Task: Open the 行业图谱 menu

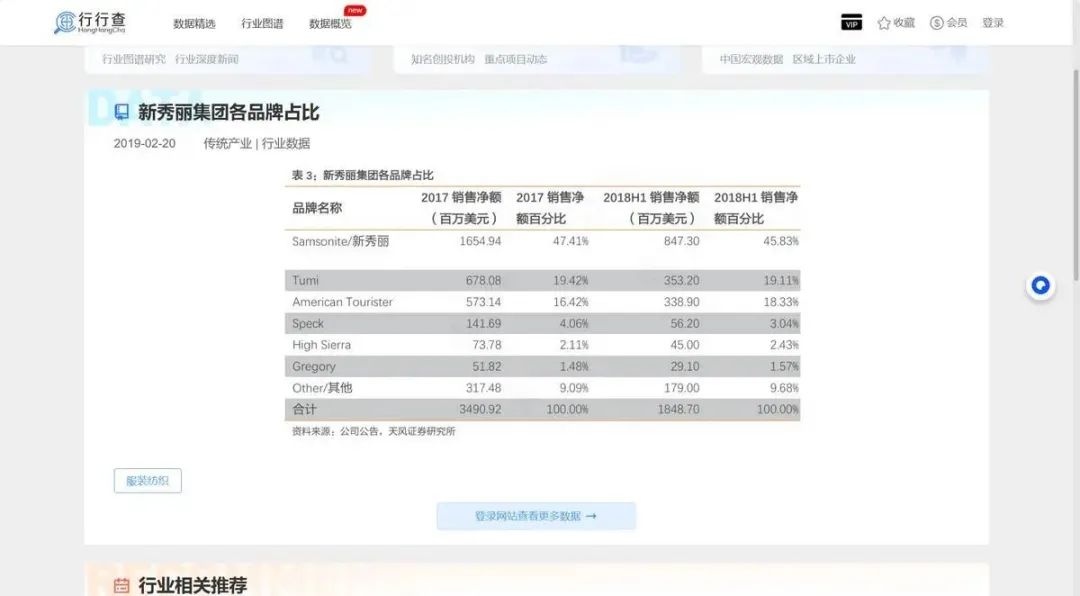Action: 262,23
